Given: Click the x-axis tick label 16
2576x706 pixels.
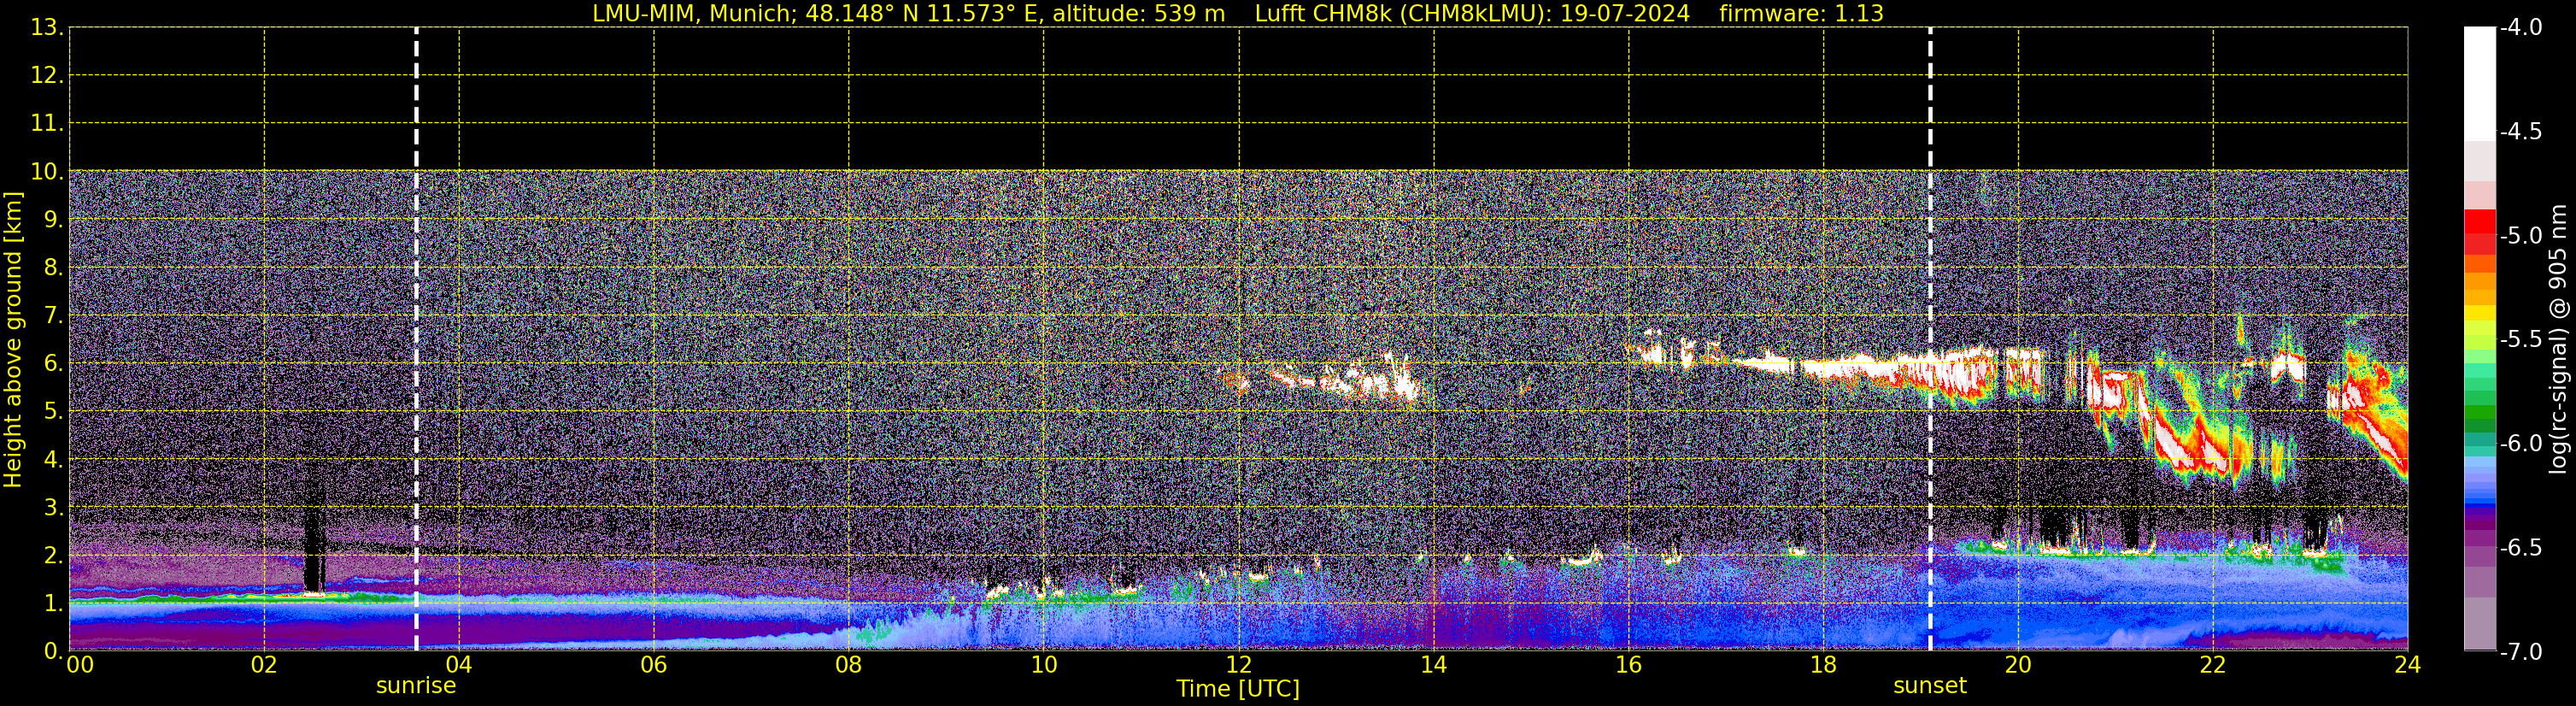Looking at the screenshot, I should click(x=1629, y=666).
